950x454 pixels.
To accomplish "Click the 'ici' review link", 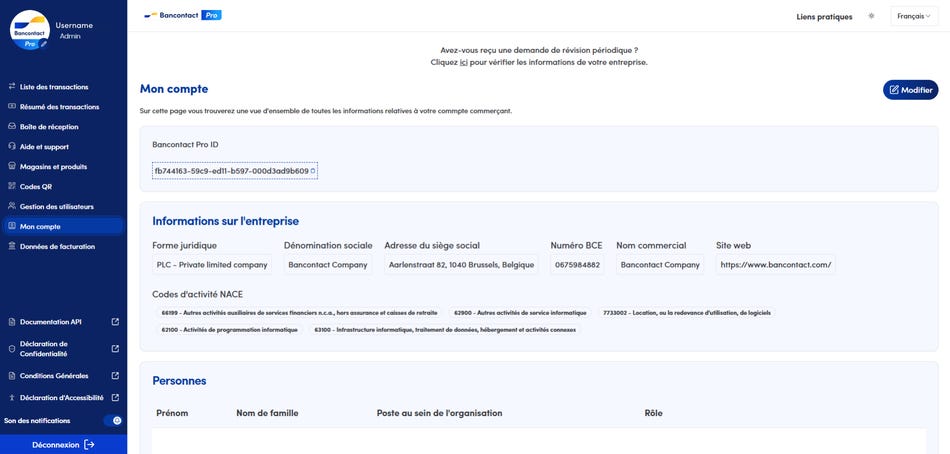I will click(x=463, y=62).
